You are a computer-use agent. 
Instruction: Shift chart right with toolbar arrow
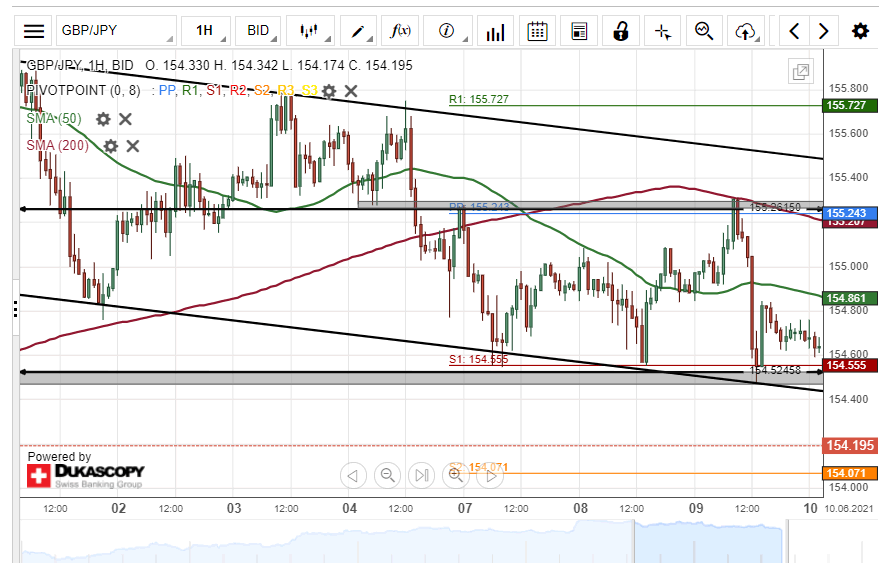pyautogui.click(x=823, y=30)
